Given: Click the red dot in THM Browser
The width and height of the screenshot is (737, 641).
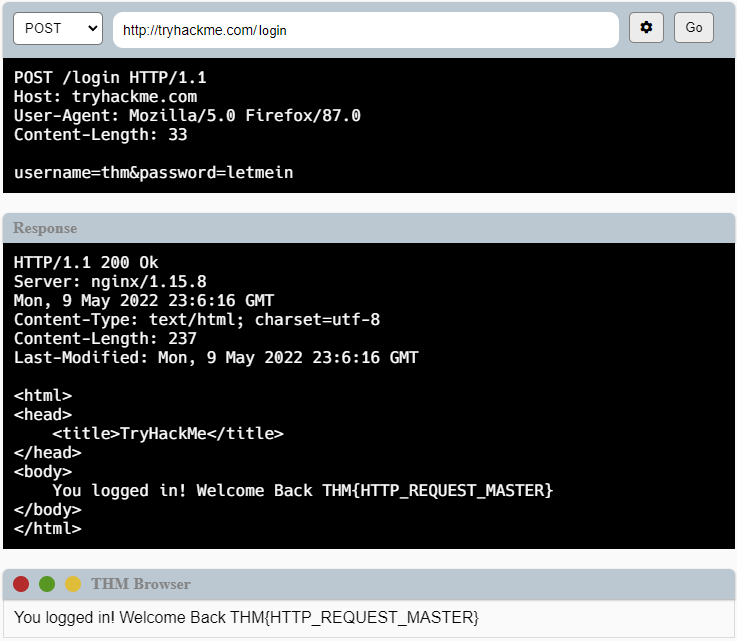Looking at the screenshot, I should [21, 584].
